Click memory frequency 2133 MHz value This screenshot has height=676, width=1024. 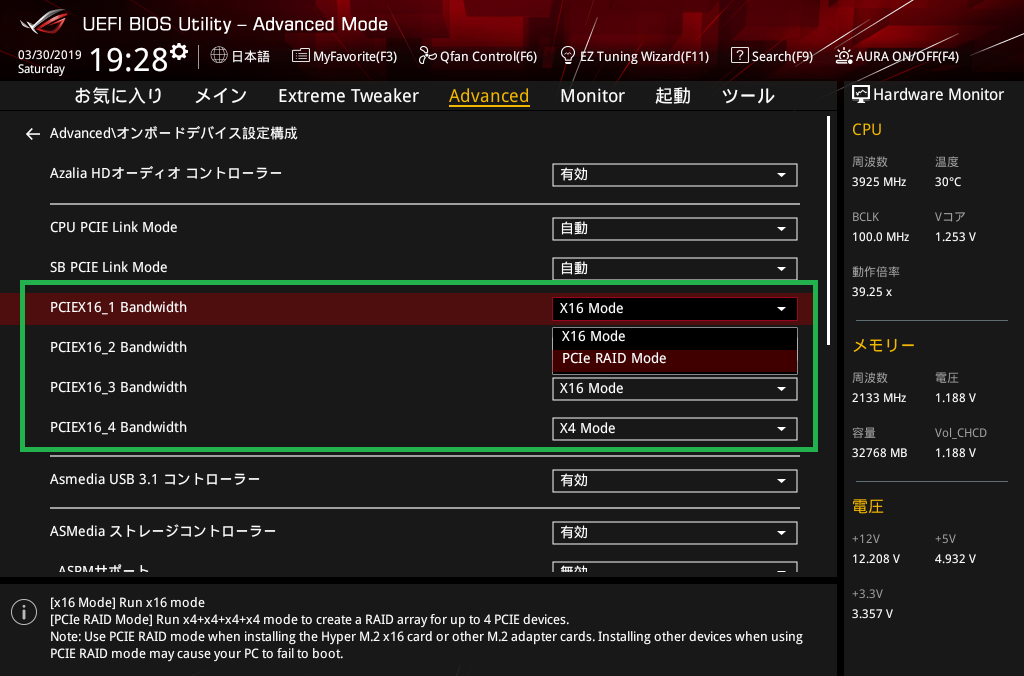(878, 398)
